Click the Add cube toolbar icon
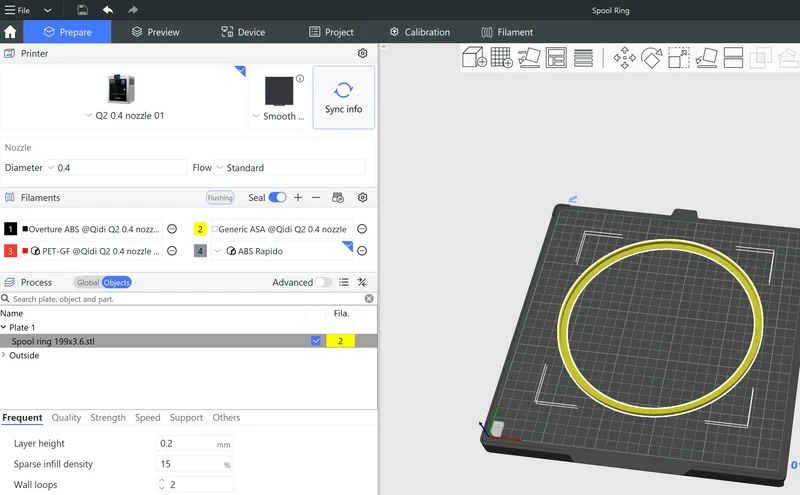This screenshot has width=800, height=495. tap(474, 57)
